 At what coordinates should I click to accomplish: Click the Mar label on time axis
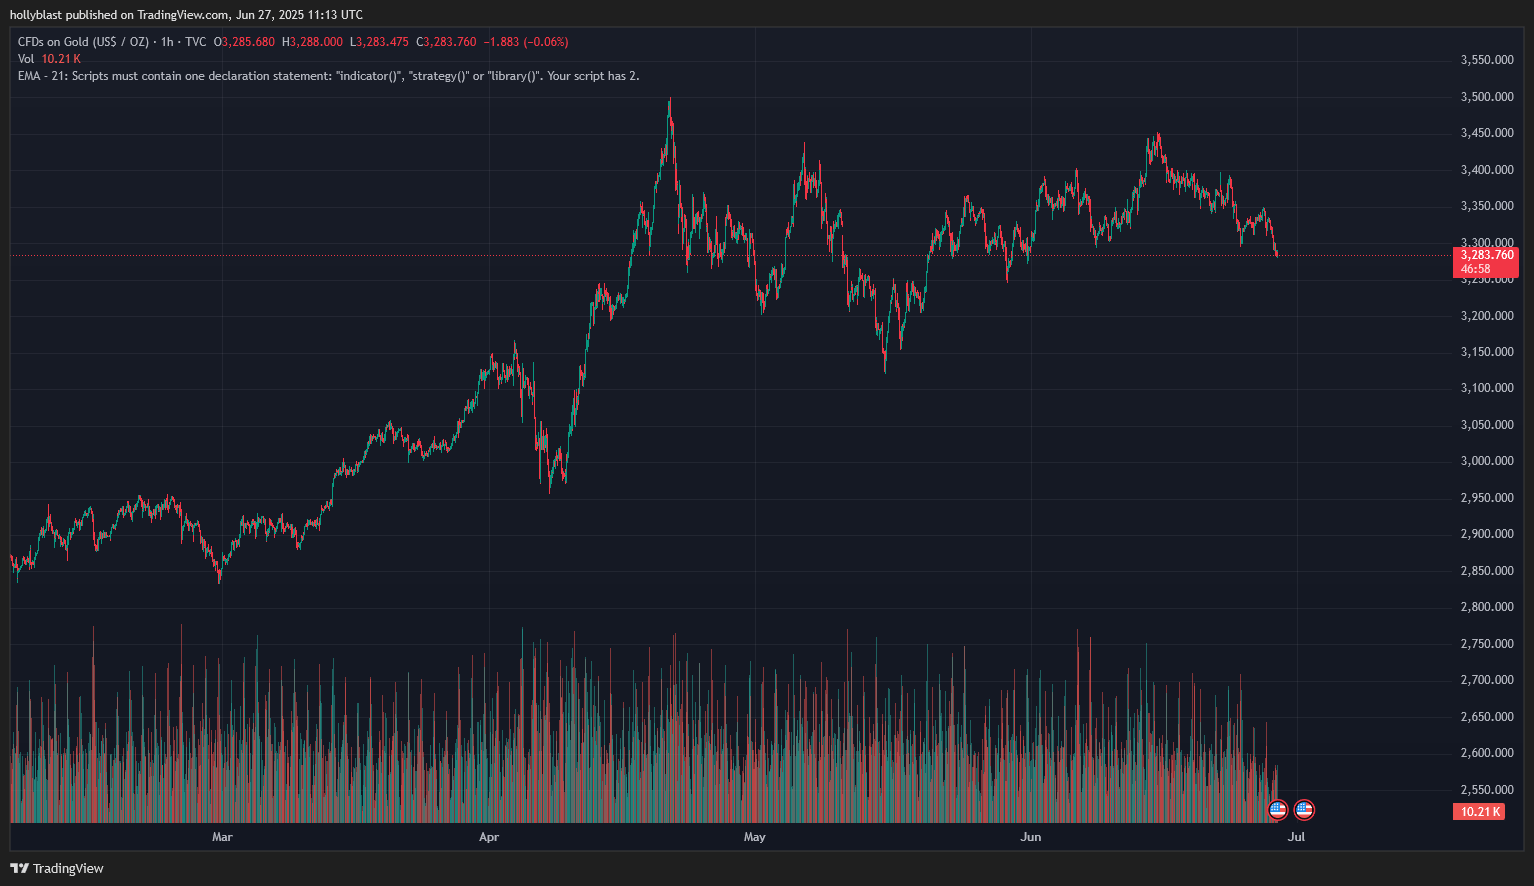click(222, 837)
